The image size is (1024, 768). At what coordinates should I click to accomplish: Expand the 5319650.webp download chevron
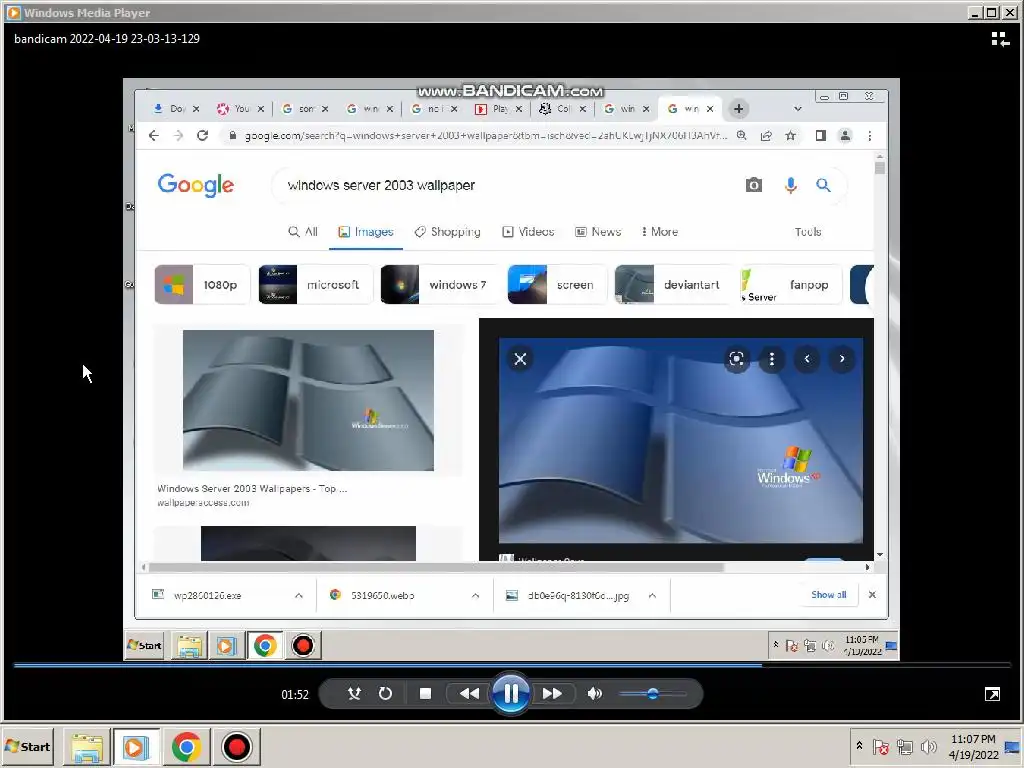coord(475,596)
